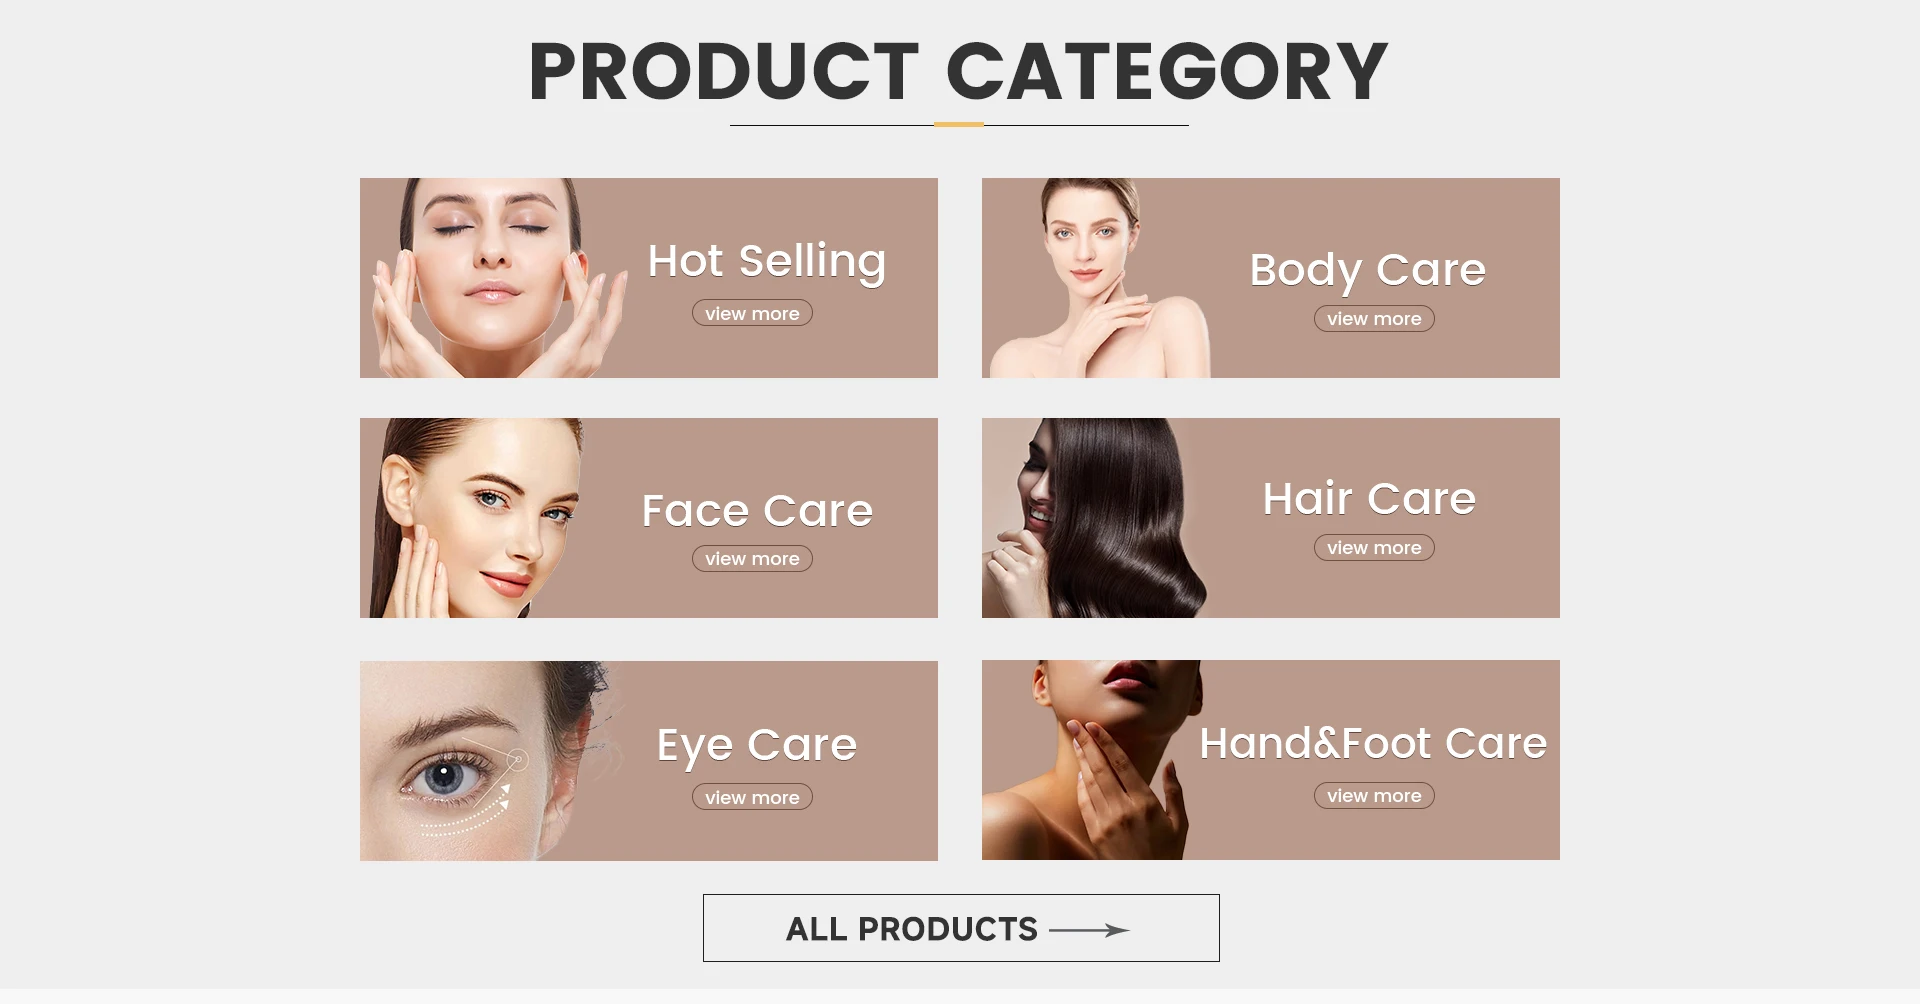
Task: Click the arrow icon beside ALL PRODUCTS
Action: pos(1089,930)
